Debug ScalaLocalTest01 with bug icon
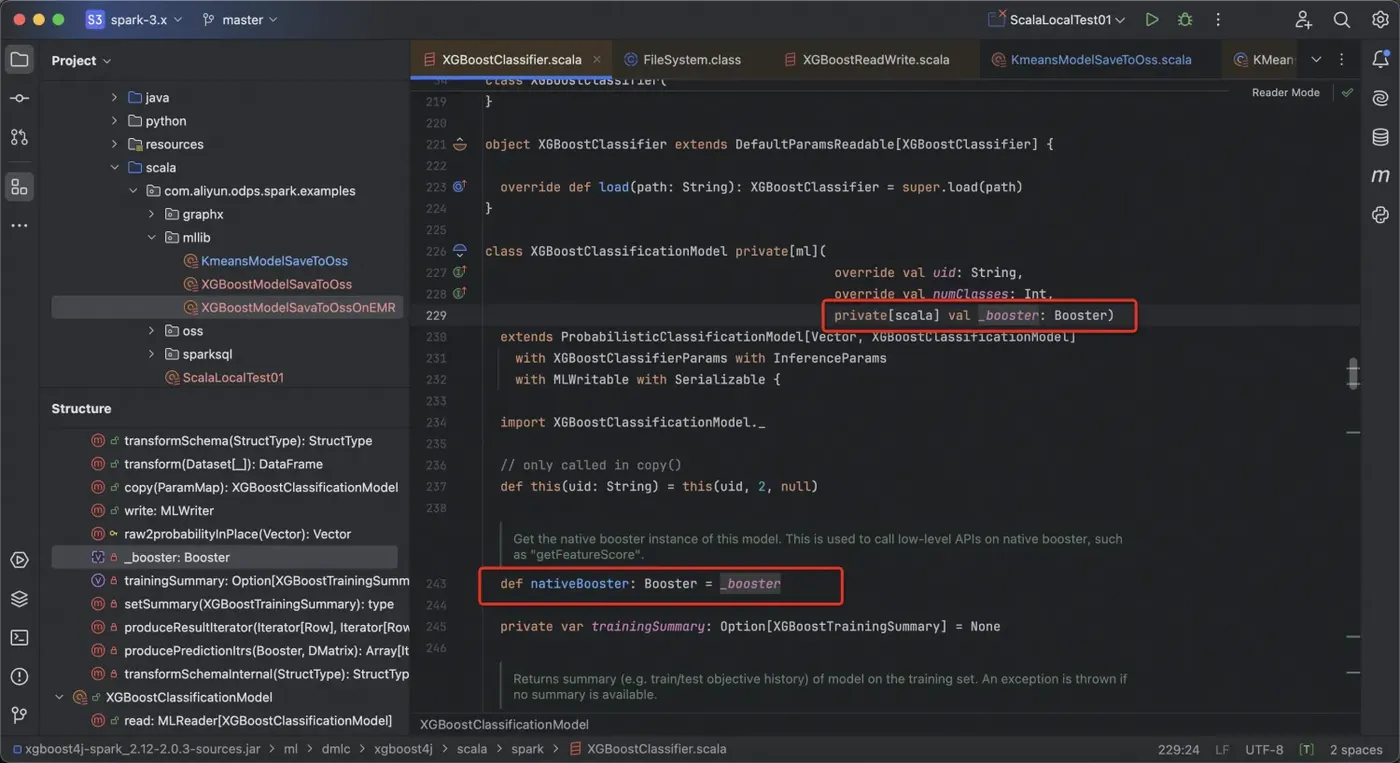 (x=1185, y=20)
